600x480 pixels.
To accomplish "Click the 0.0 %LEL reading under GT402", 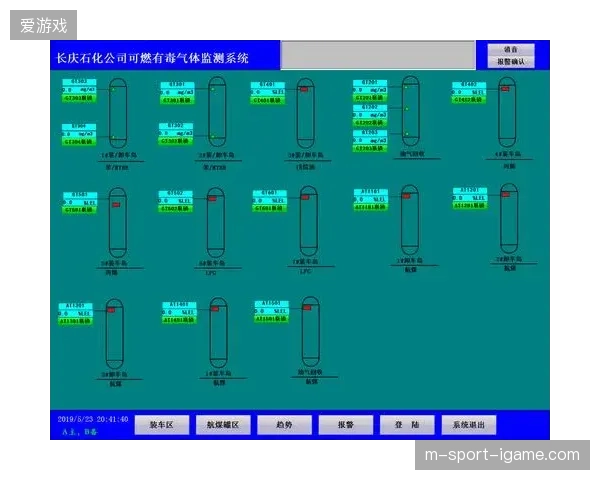I will tap(469, 92).
